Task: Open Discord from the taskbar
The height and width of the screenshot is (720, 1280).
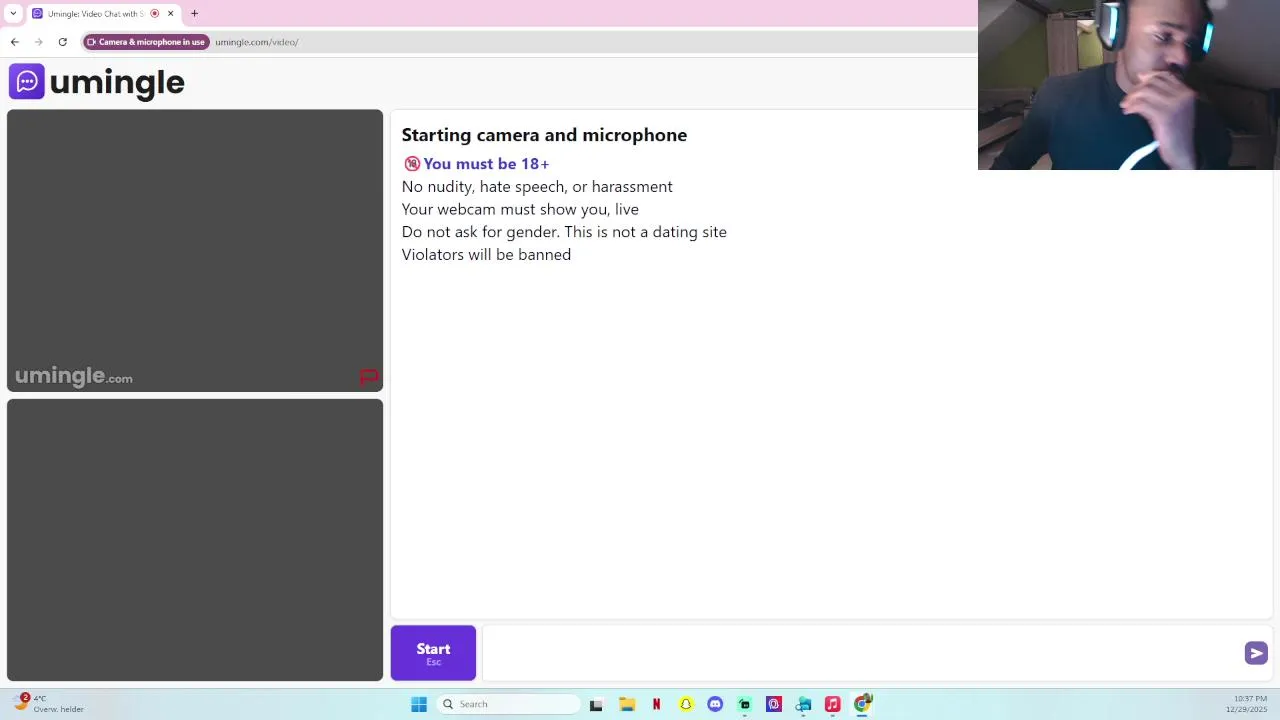Action: pos(715,704)
